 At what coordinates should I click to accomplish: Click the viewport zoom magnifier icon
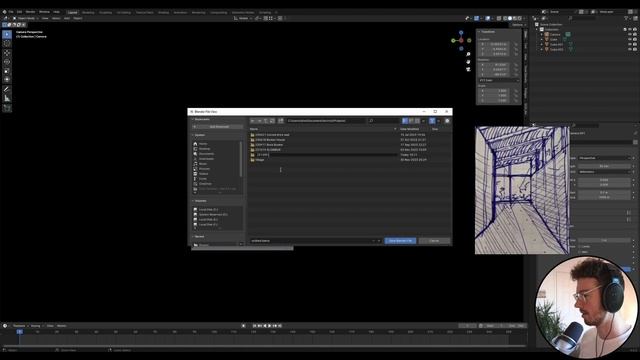[x=468, y=54]
